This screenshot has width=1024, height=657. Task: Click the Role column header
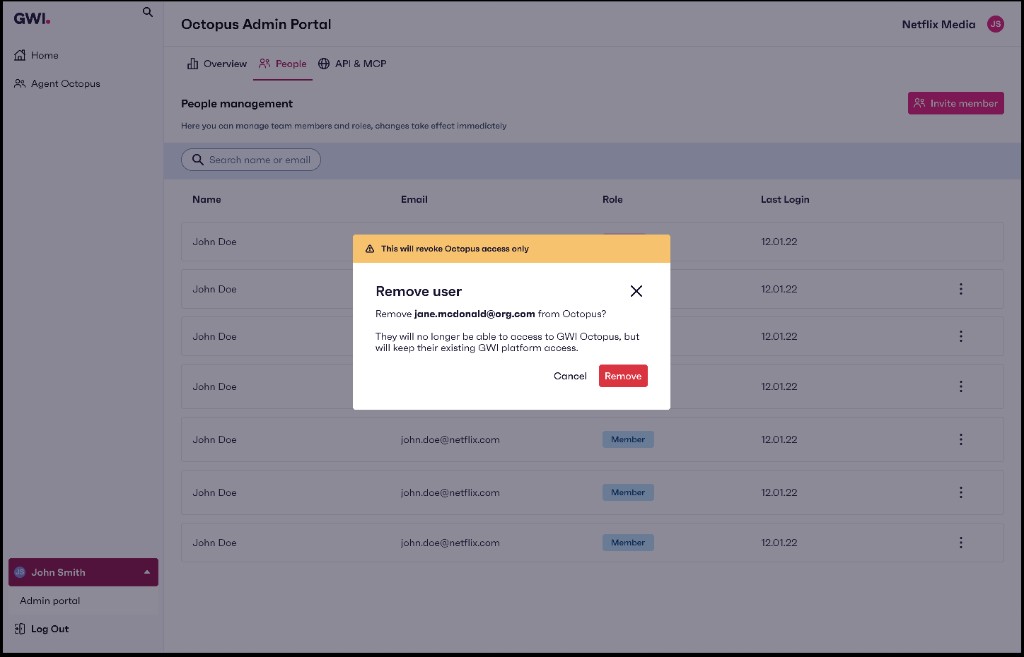point(612,199)
